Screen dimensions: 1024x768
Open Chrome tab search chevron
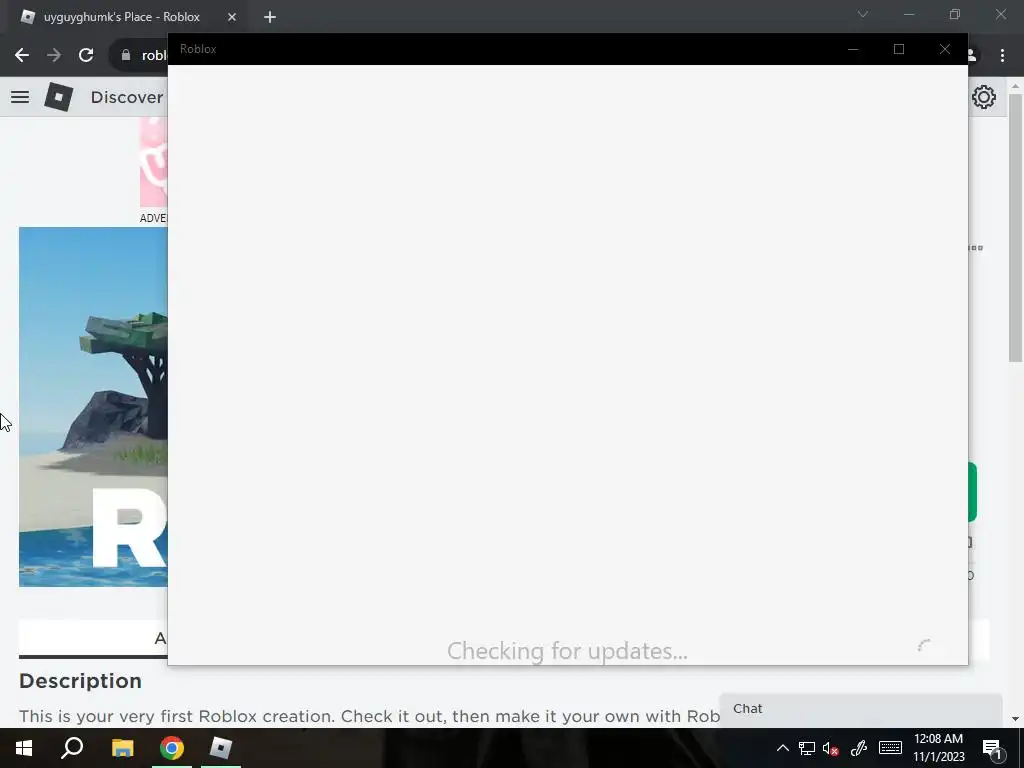tap(863, 14)
